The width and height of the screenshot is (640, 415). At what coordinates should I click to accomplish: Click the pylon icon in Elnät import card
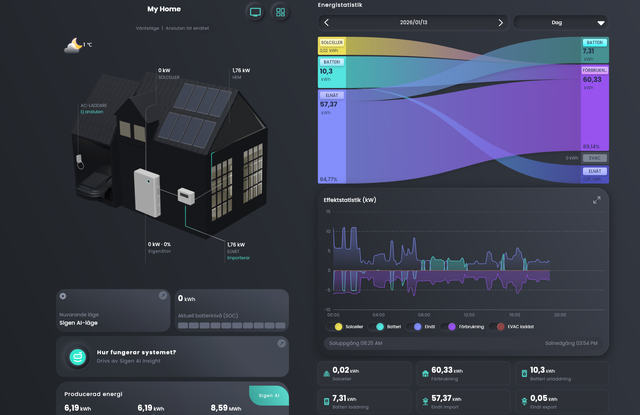[x=425, y=402]
